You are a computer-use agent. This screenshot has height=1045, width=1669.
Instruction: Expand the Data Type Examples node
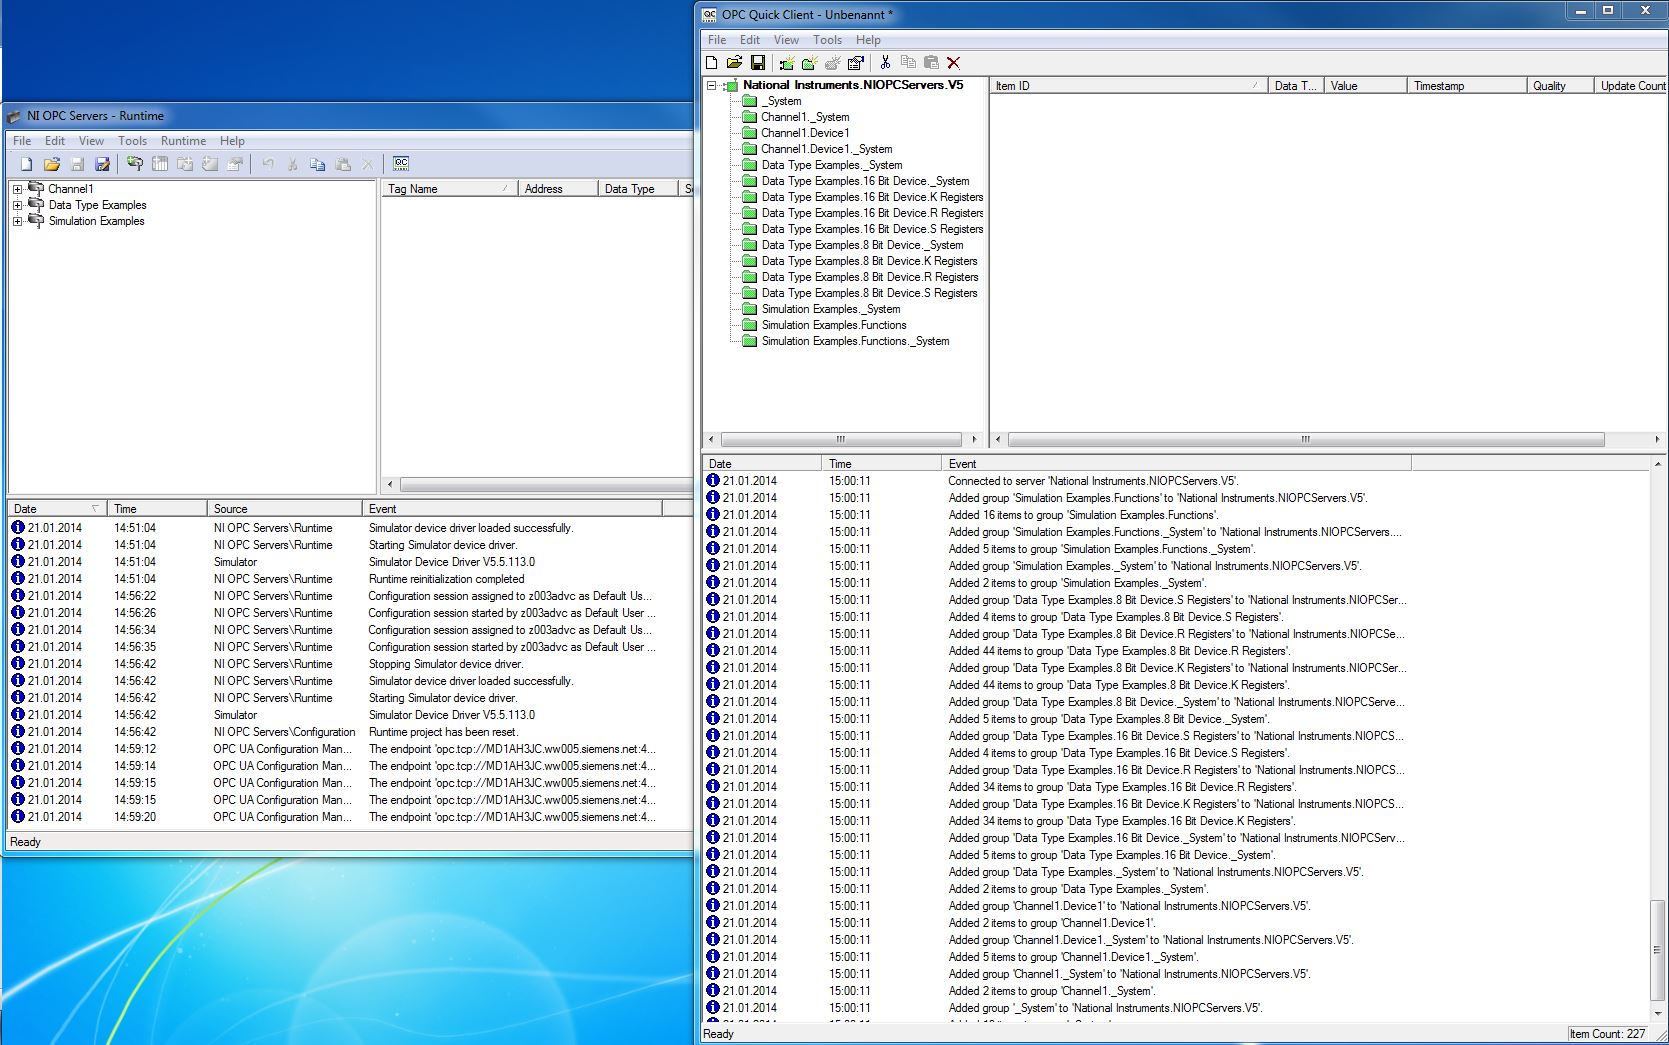click(17, 205)
